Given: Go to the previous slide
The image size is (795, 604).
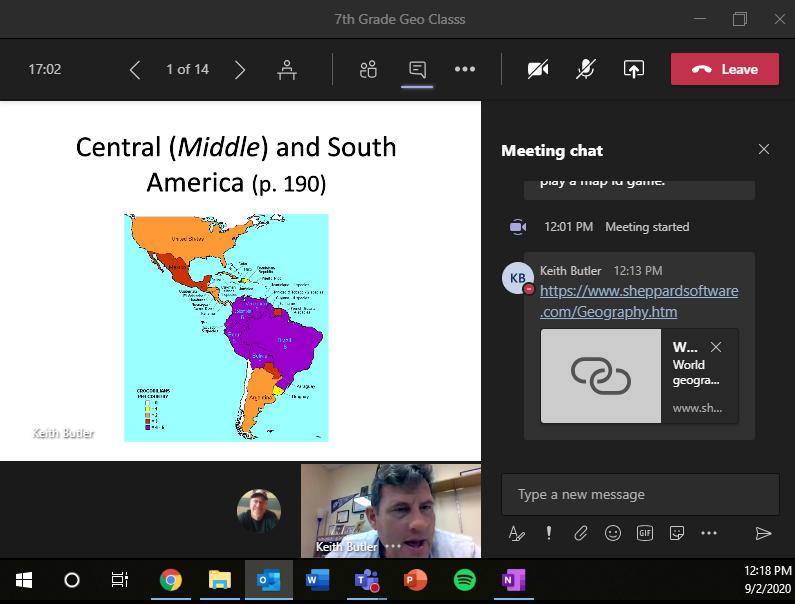Looking at the screenshot, I should pos(134,69).
